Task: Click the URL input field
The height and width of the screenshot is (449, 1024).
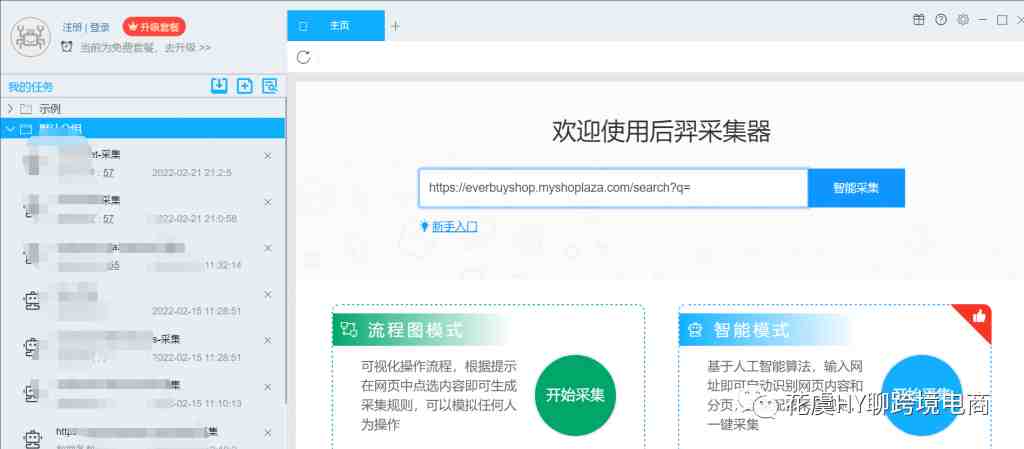Action: pos(613,188)
